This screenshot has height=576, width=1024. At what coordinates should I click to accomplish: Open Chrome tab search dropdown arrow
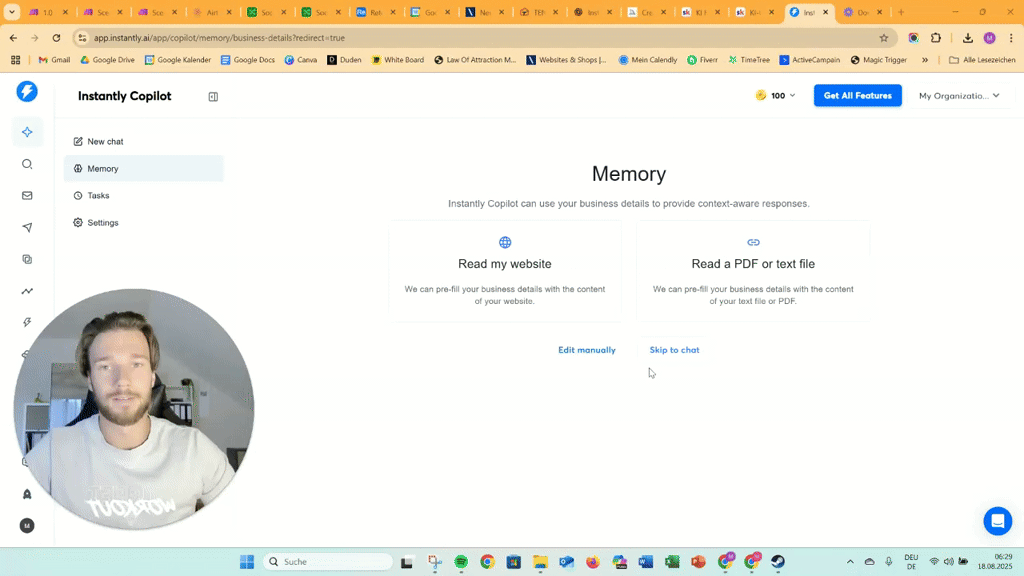click(12, 12)
